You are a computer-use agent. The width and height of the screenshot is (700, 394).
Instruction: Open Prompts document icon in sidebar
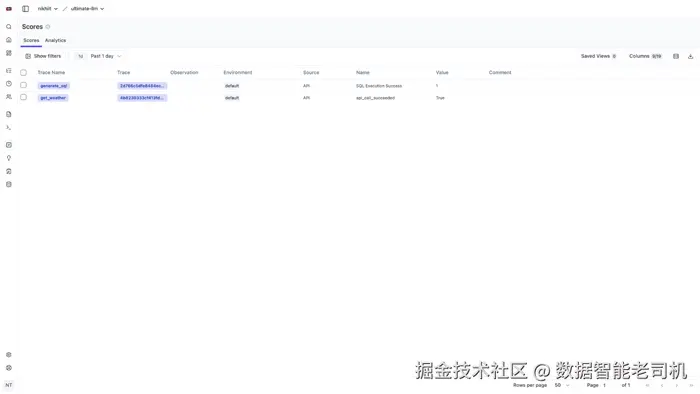tap(8, 114)
